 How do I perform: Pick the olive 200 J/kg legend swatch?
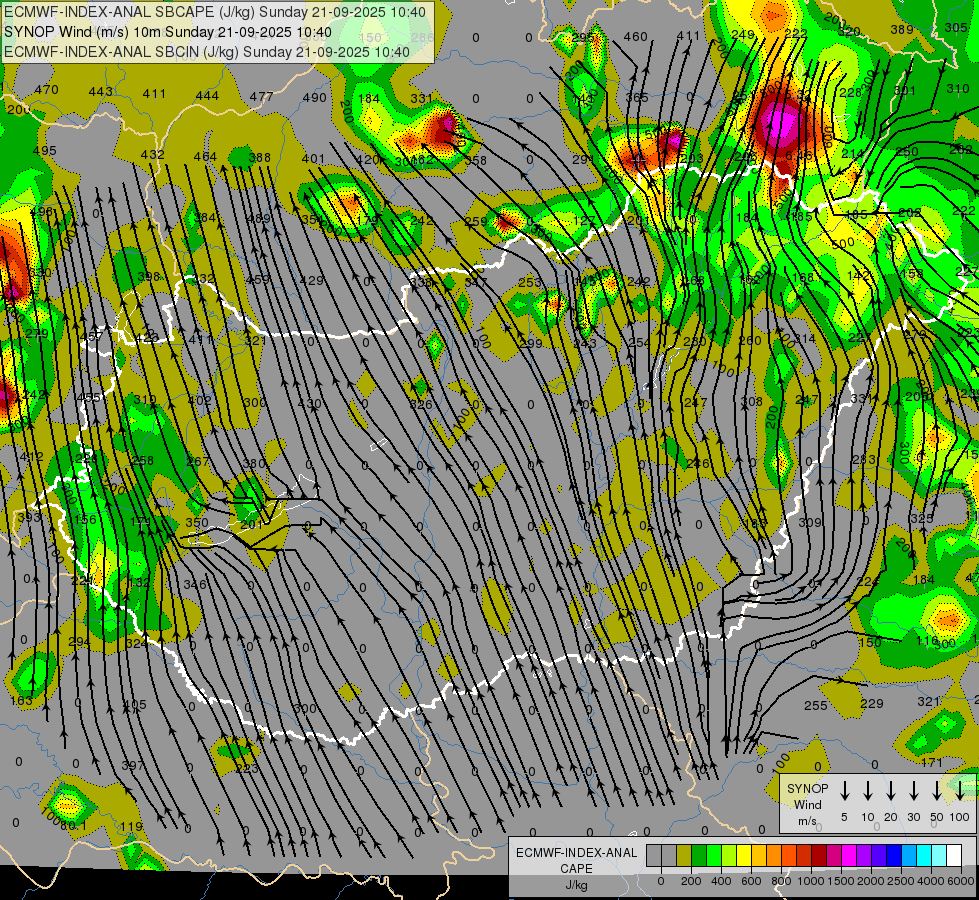click(684, 855)
